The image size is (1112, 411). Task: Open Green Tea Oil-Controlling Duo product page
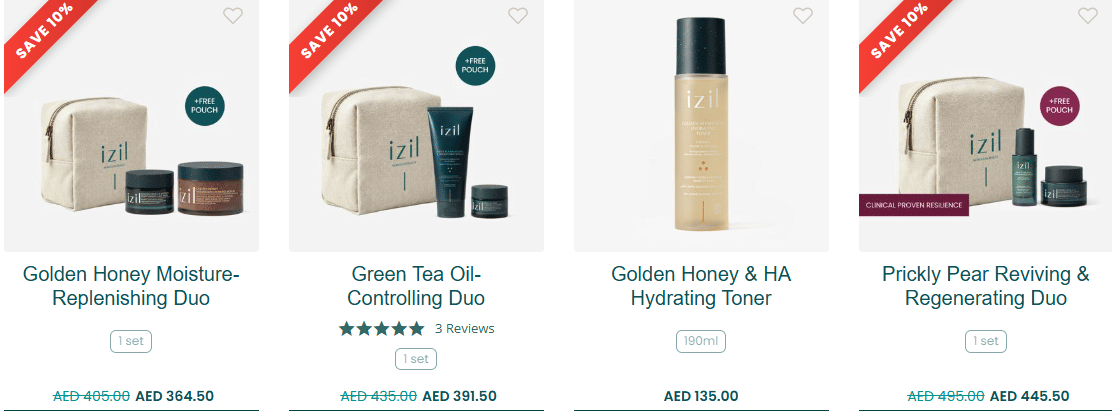point(416,286)
